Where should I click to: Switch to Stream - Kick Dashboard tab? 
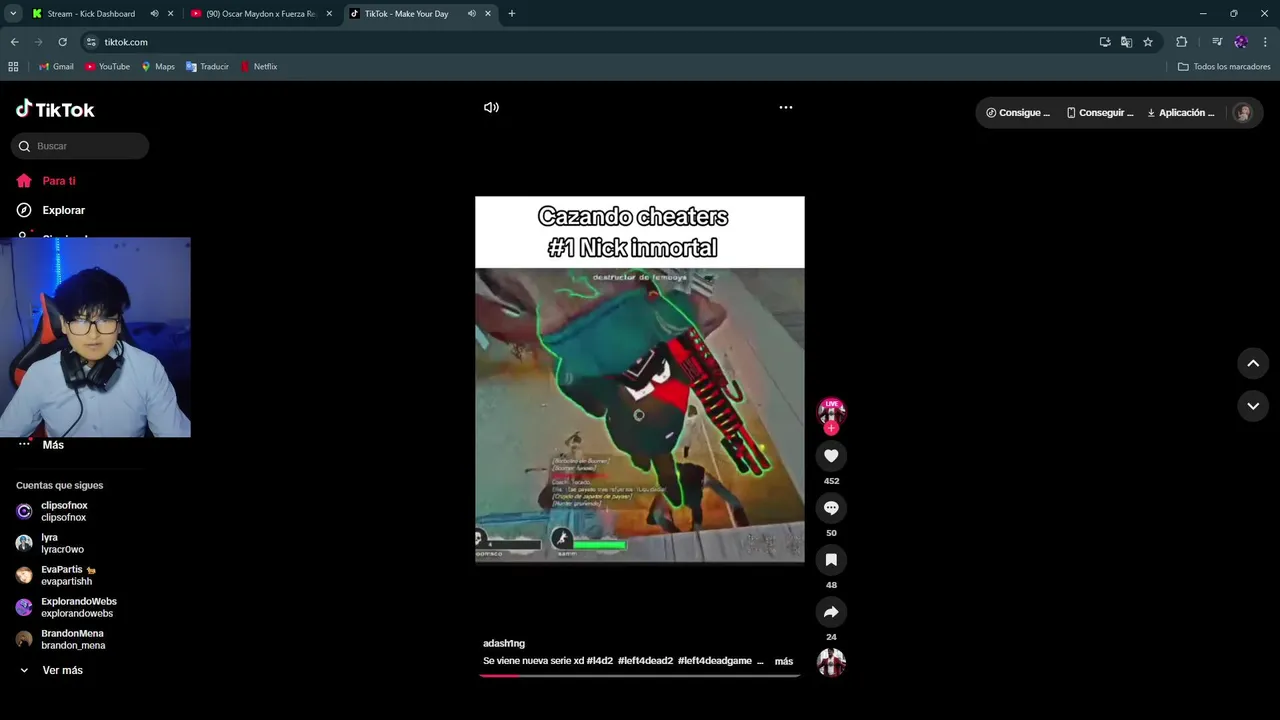click(90, 14)
